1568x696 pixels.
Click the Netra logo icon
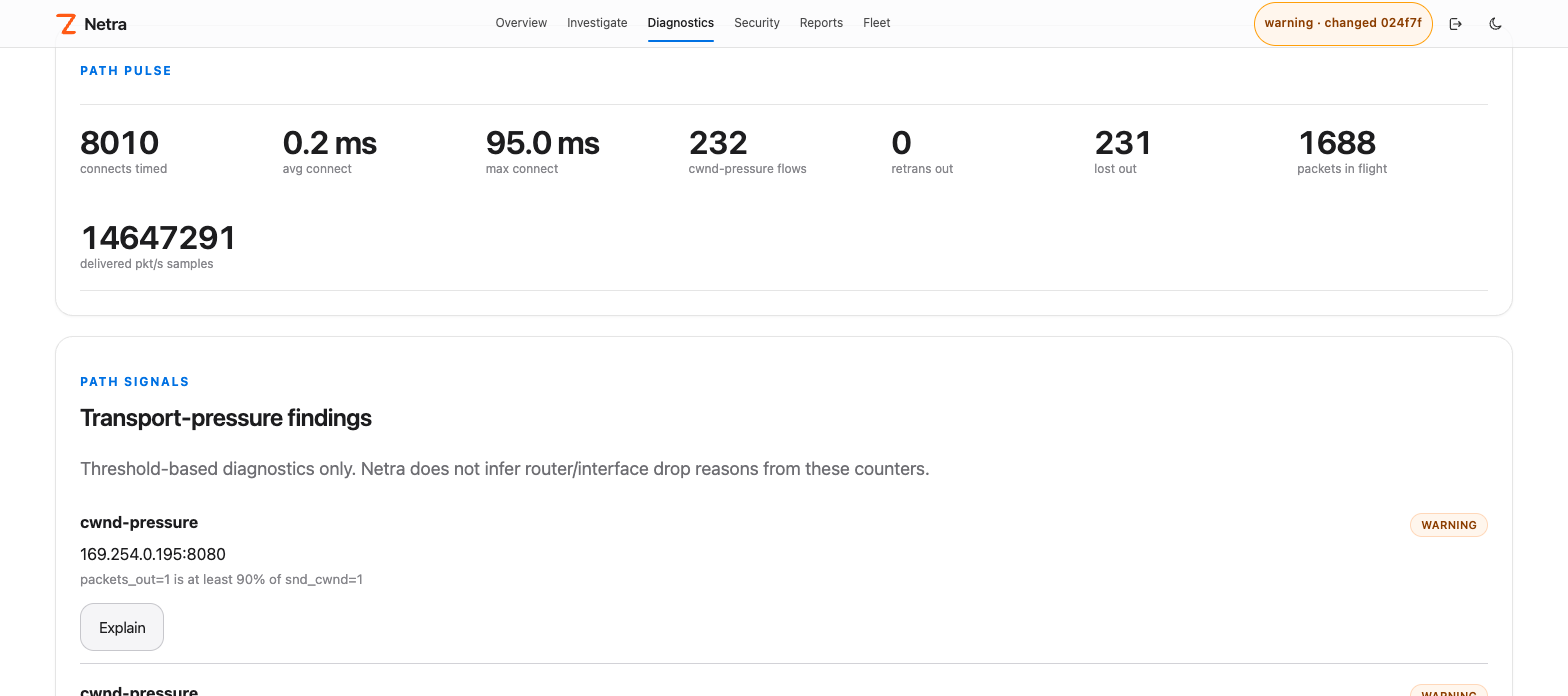click(x=67, y=24)
